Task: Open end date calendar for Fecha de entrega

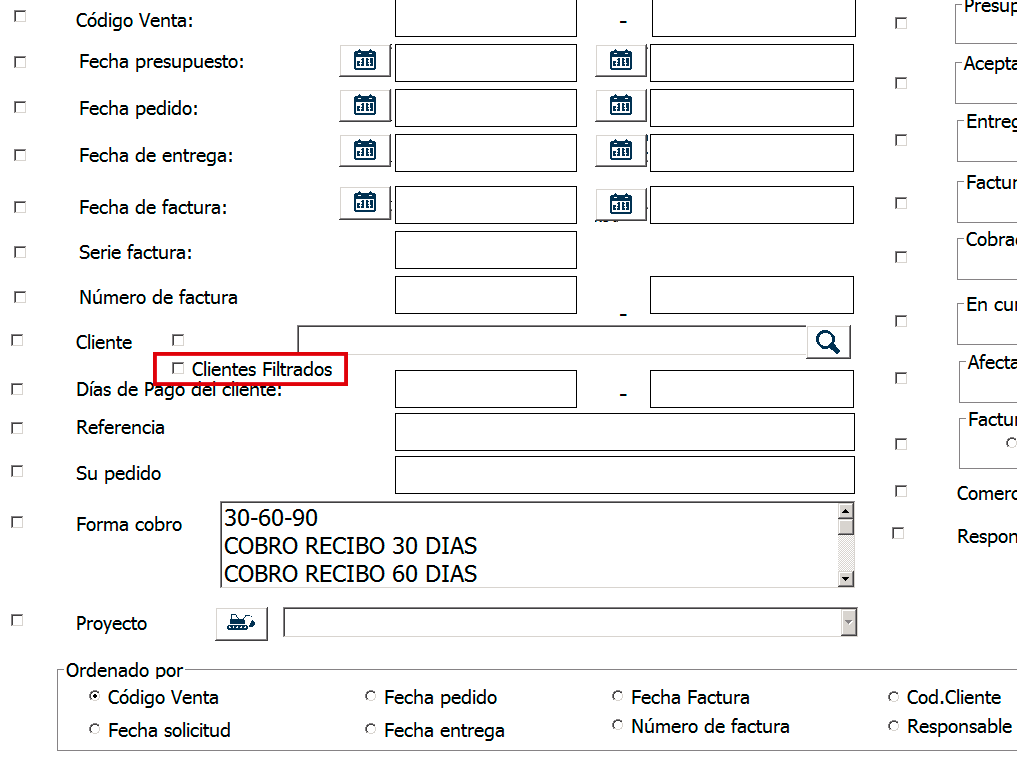Action: pyautogui.click(x=621, y=151)
